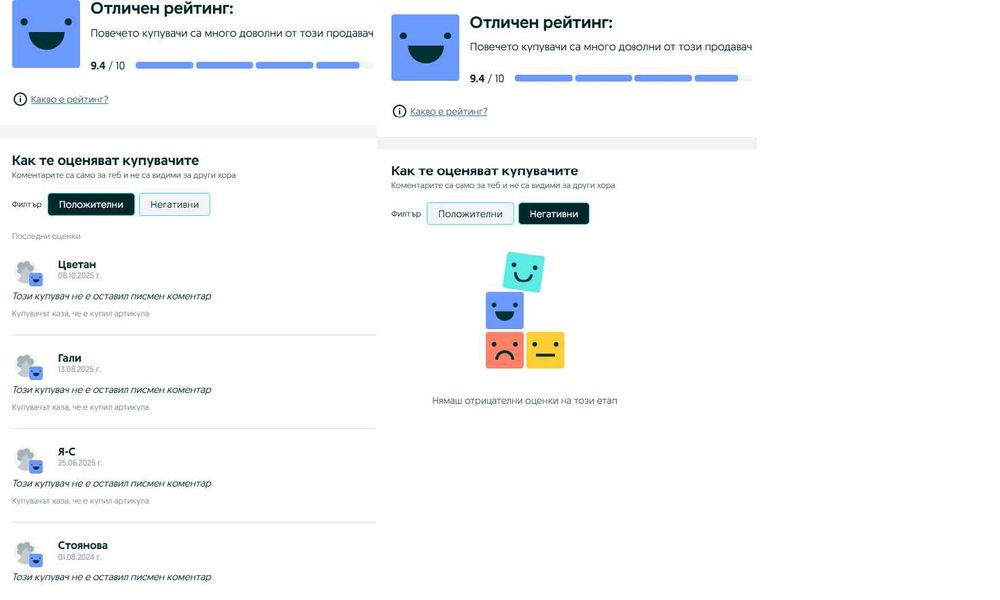
Task: Click the info icon beside right 'Какво е рейтинг?'
Action: [x=399, y=112]
